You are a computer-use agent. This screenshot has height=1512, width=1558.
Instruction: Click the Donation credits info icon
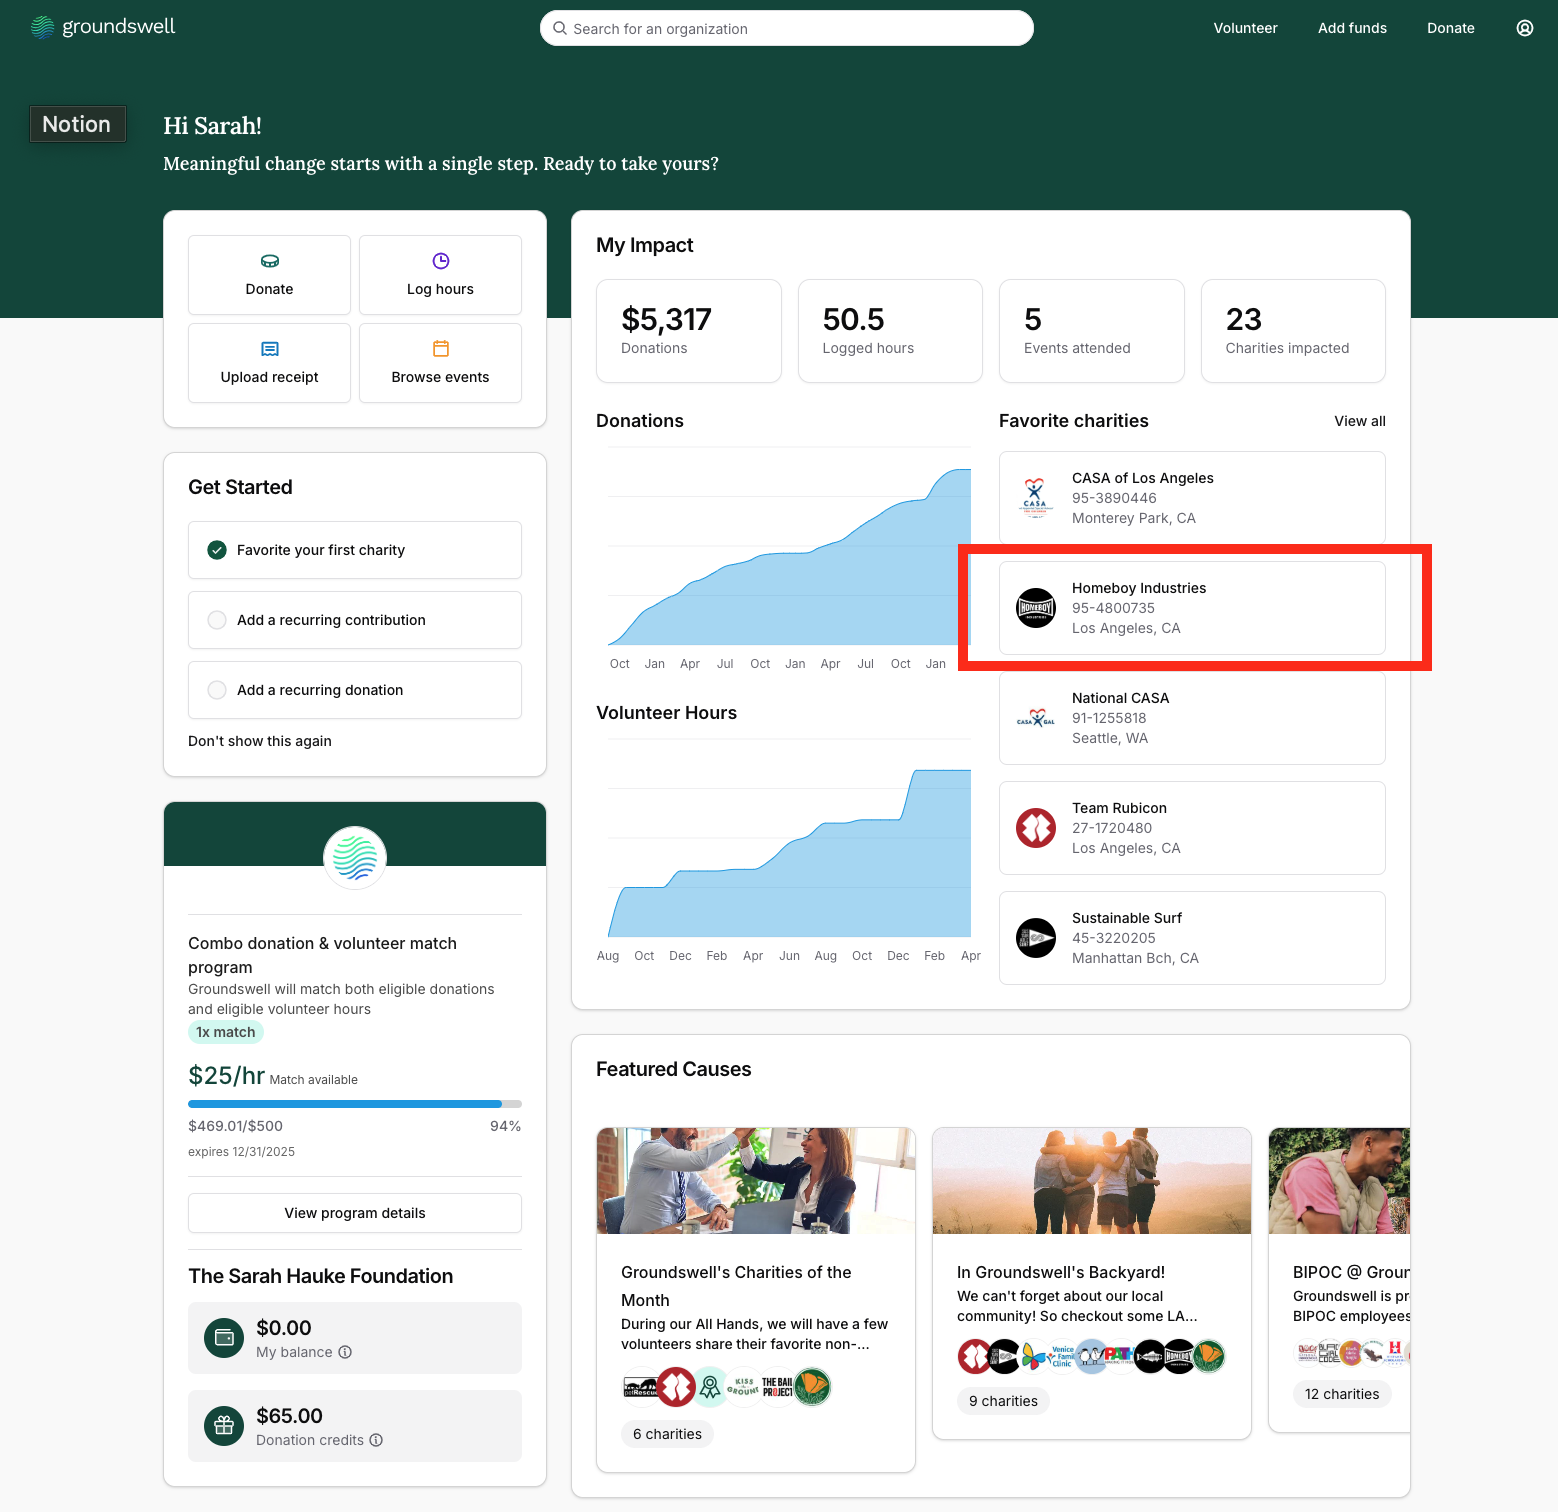(x=376, y=1440)
